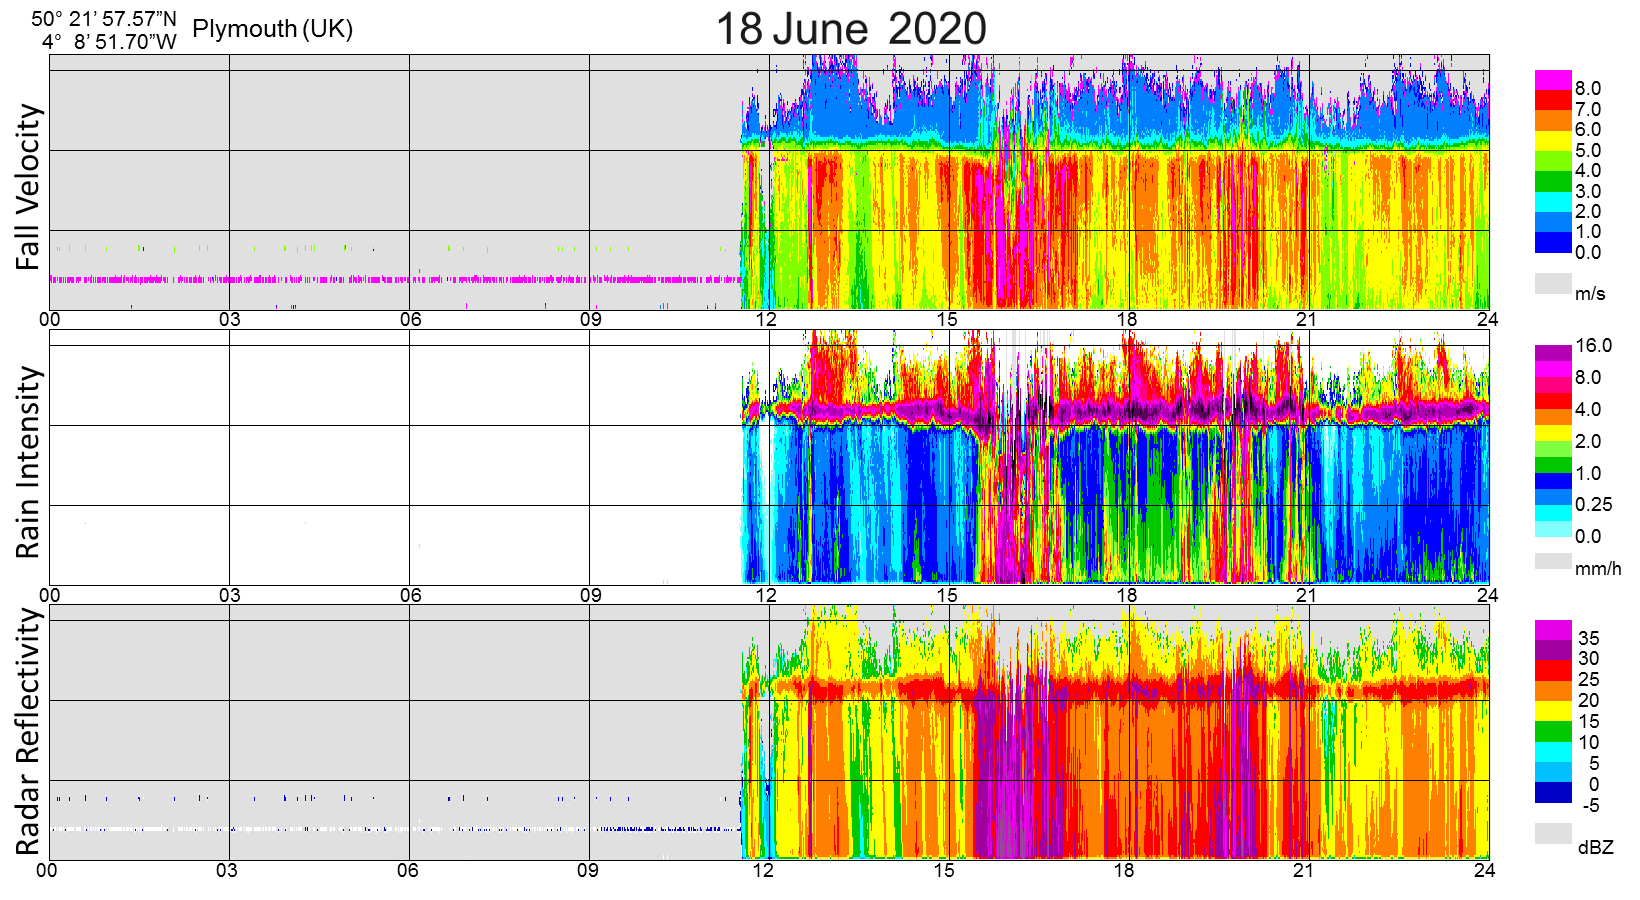Choose the dark blue -5 swatch in Reflectivity legend
This screenshot has width=1640, height=900.
tap(1553, 793)
